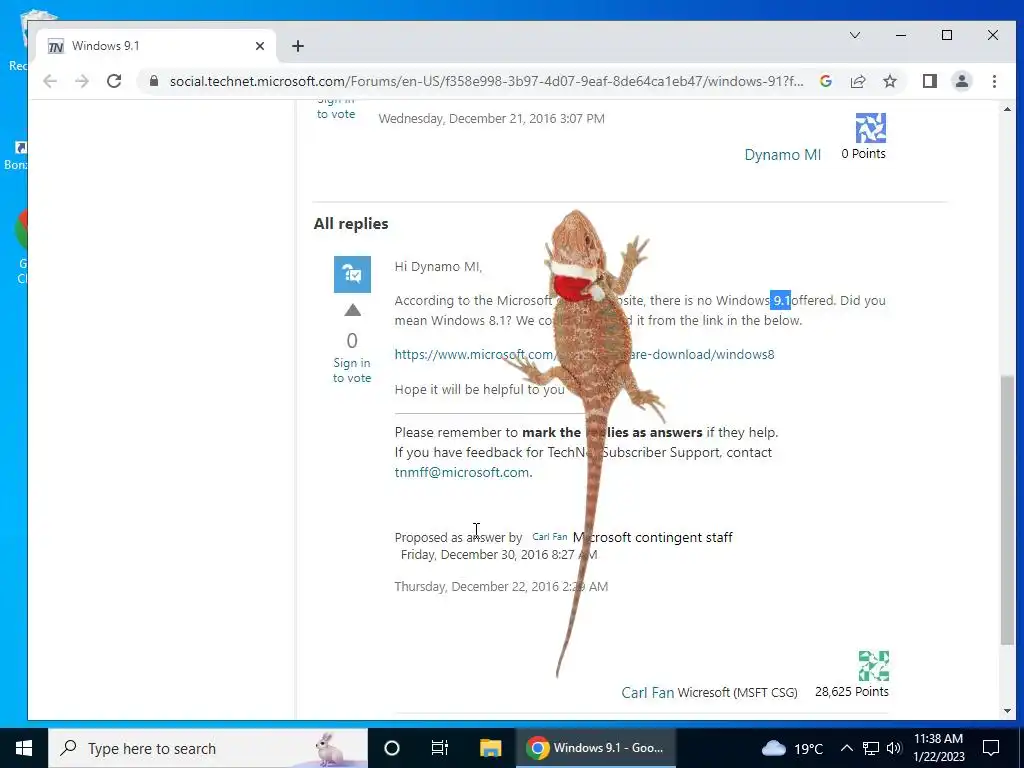Bookmark this page with the star icon
Screen dimensions: 1024x768
coord(889,81)
